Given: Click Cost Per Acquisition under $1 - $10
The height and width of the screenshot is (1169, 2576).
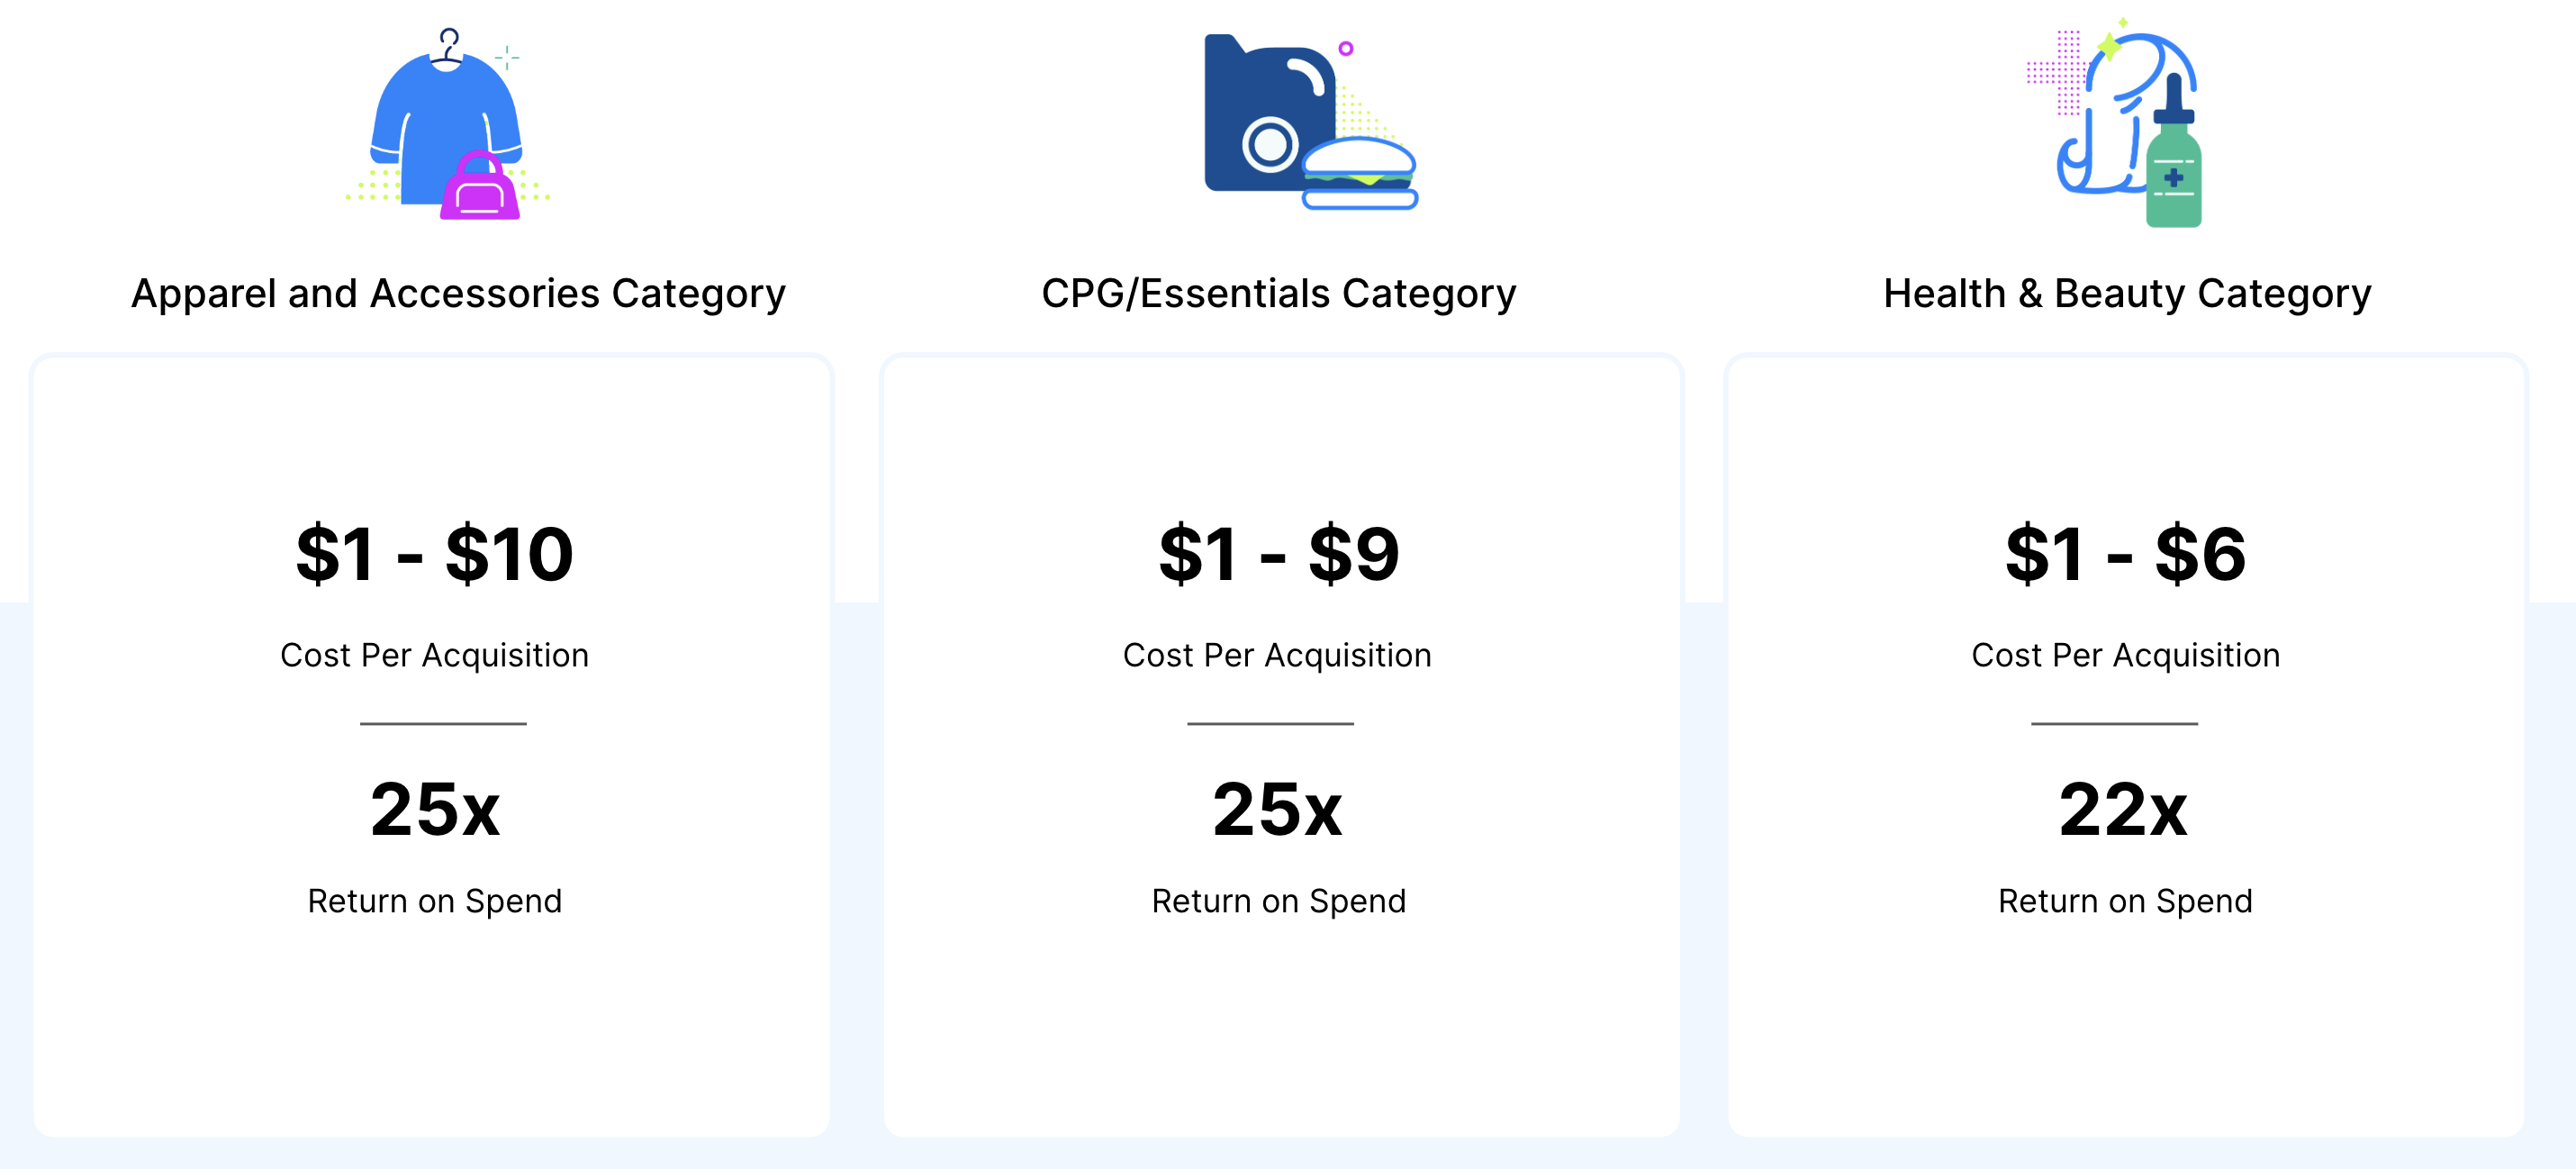Looking at the screenshot, I should 434,655.
